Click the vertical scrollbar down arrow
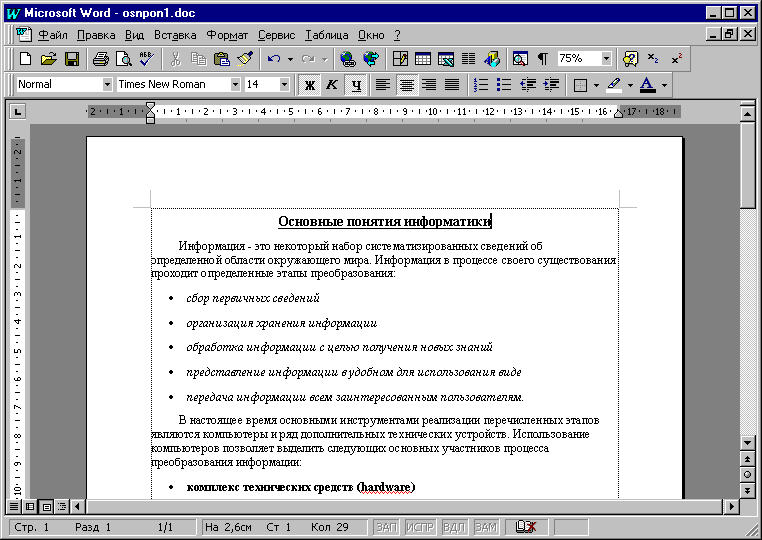Image resolution: width=762 pixels, height=540 pixels. [747, 443]
